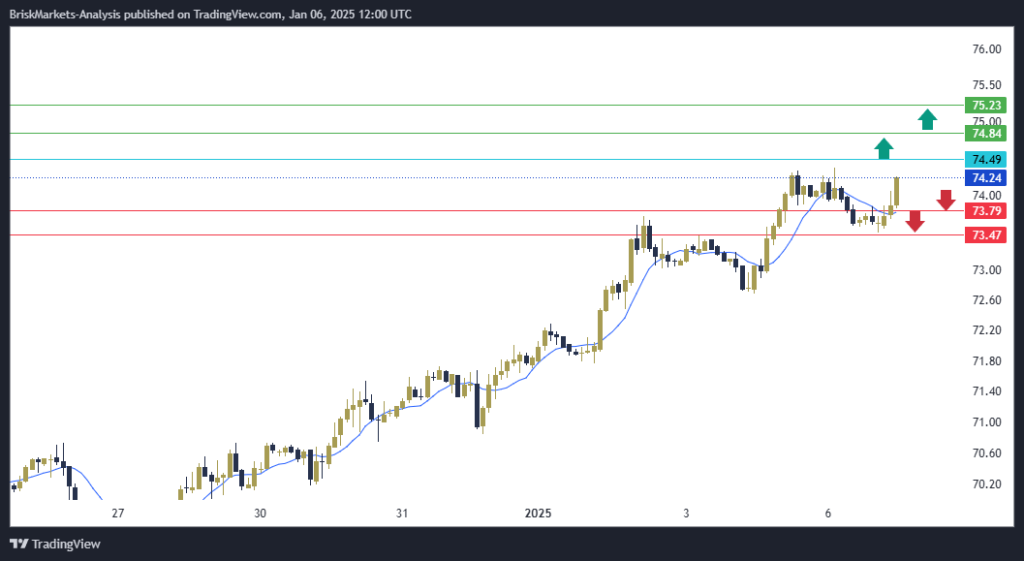Click the lower green up arrow above 74.49 line
Image resolution: width=1024 pixels, height=561 pixels.
[x=884, y=149]
